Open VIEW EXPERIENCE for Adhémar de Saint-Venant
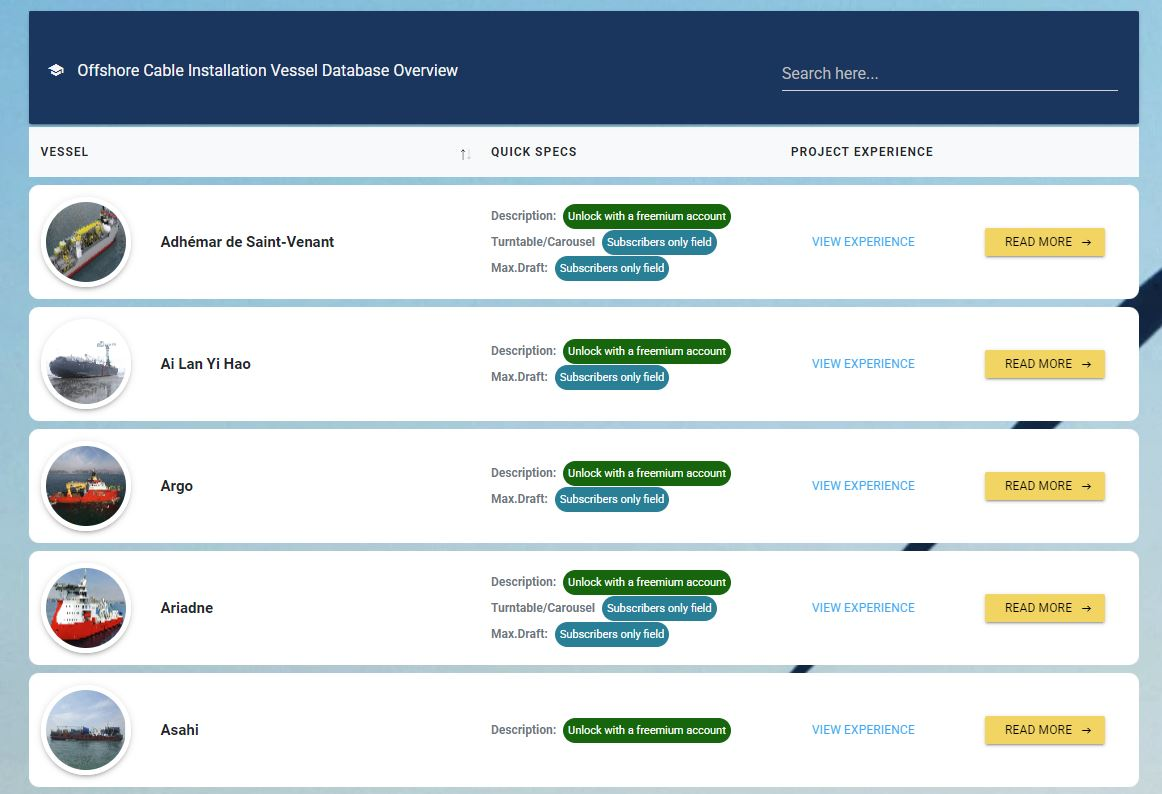This screenshot has height=794, width=1162. point(862,242)
